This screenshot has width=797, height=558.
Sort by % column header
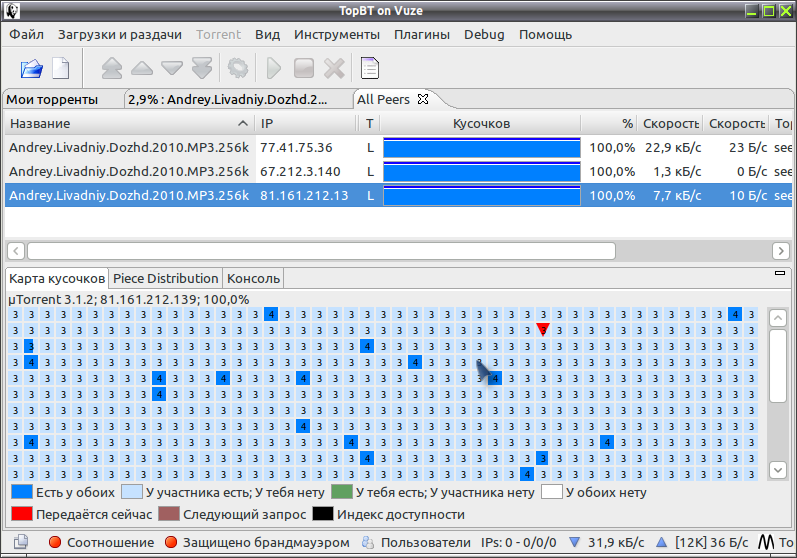[609, 123]
